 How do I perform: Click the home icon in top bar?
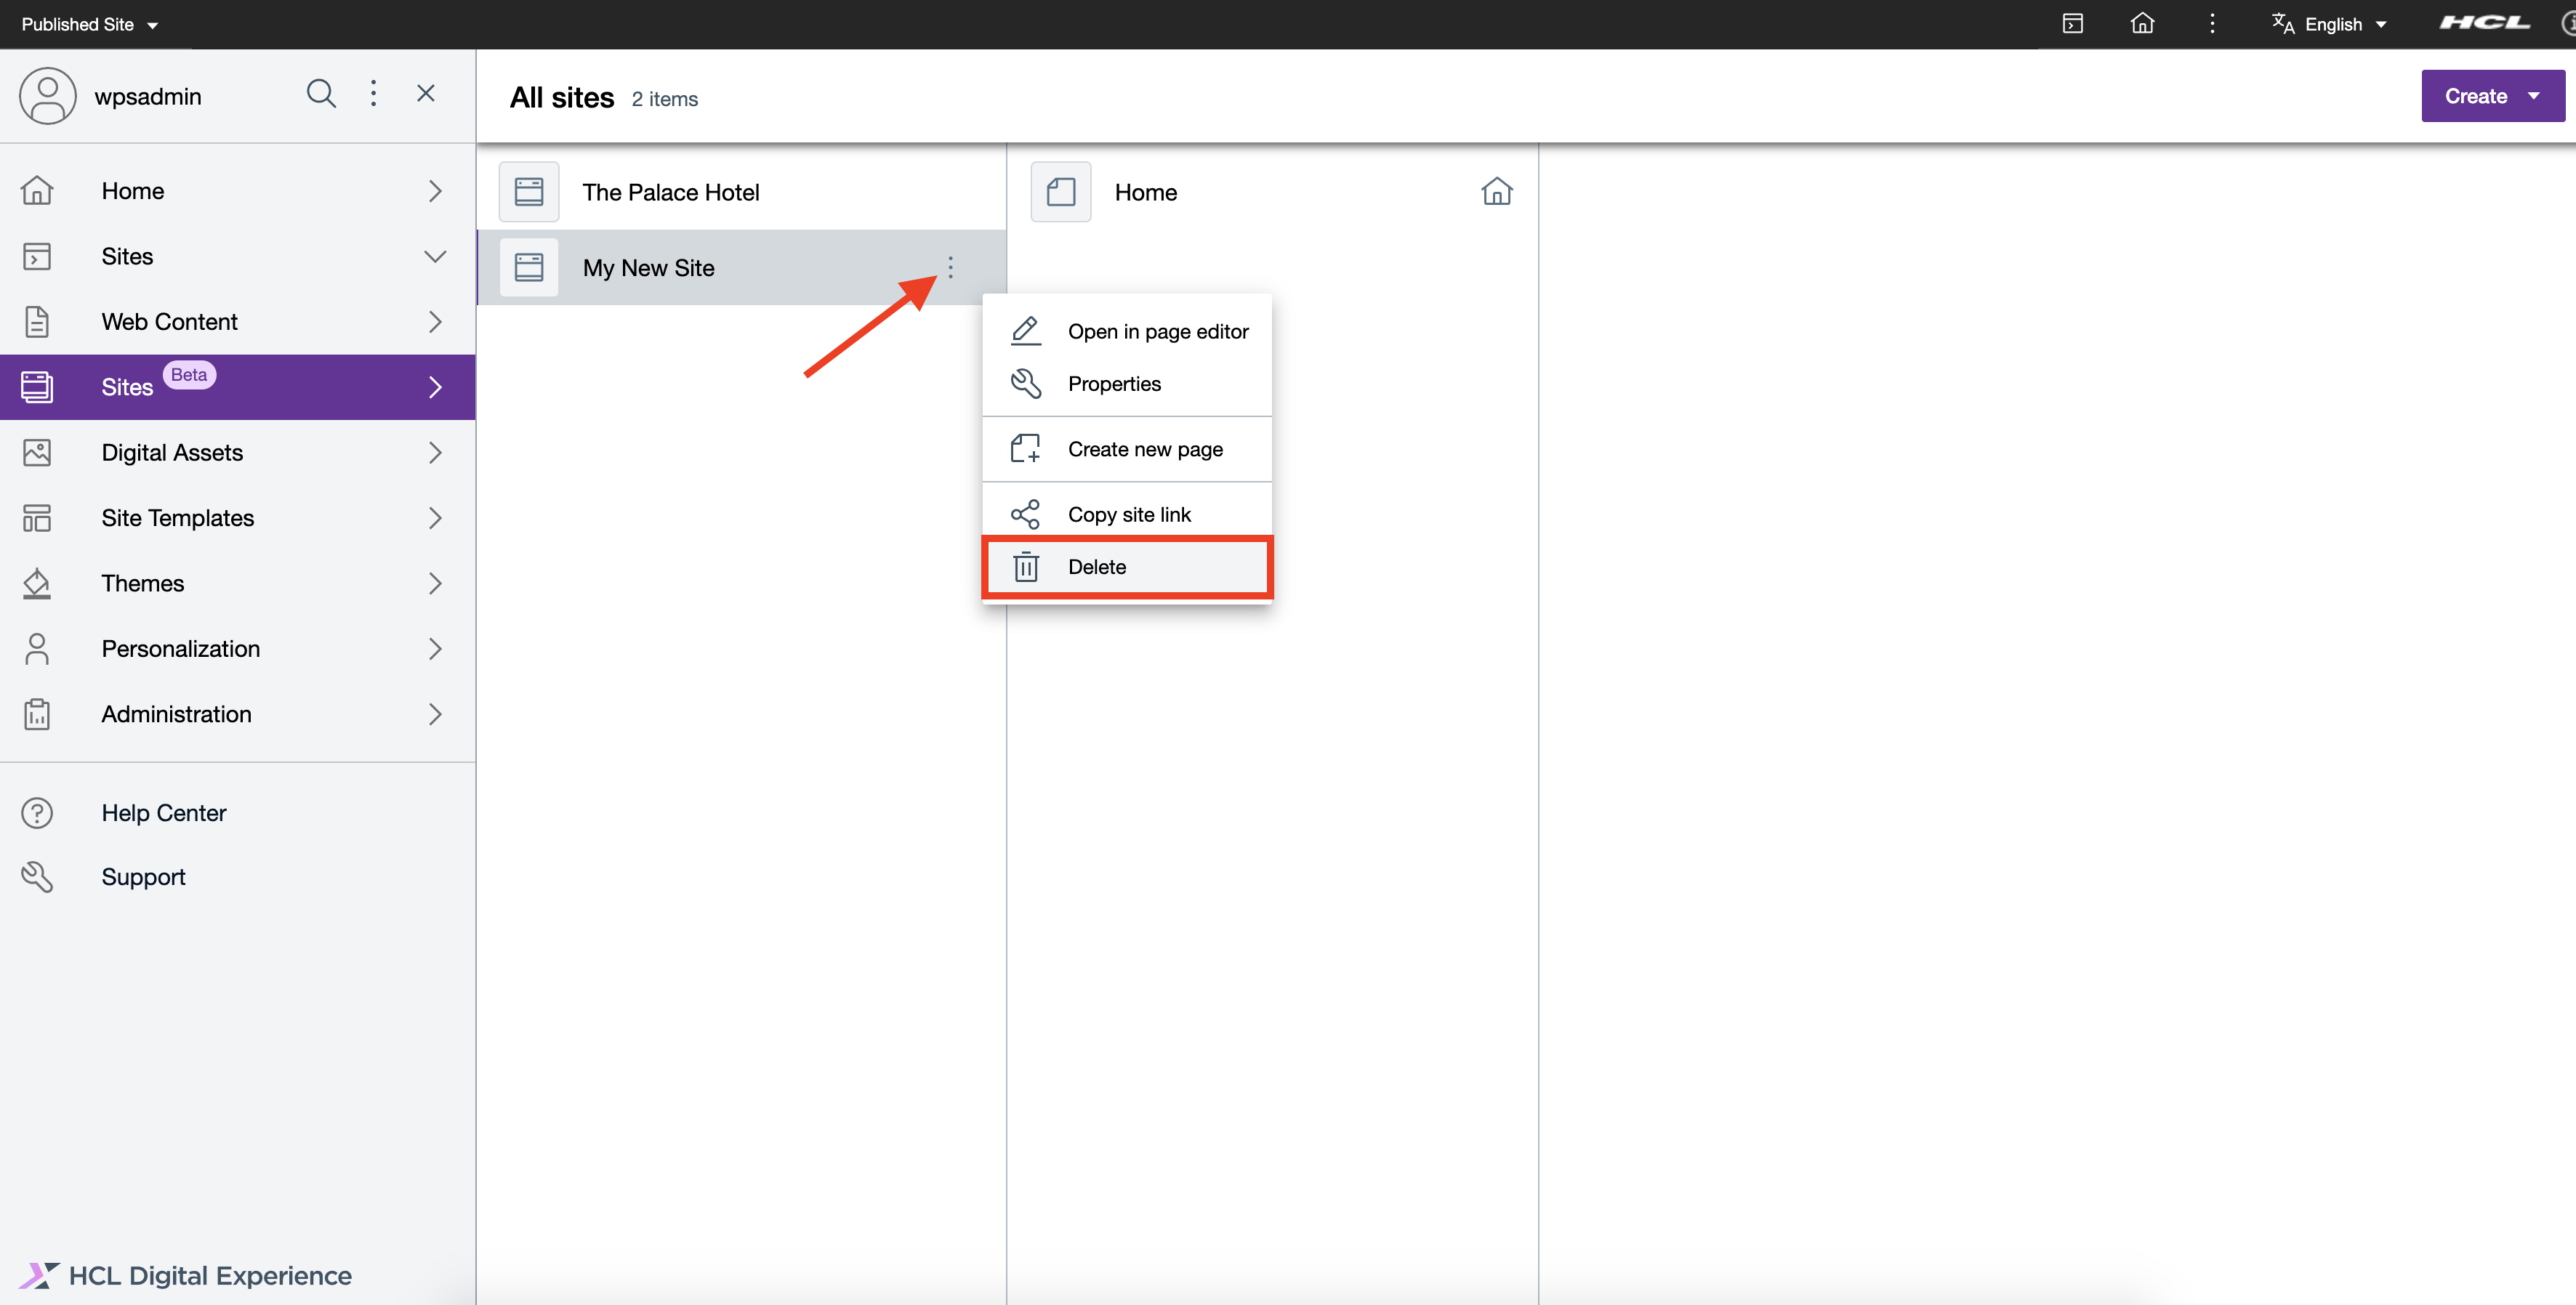2142,24
